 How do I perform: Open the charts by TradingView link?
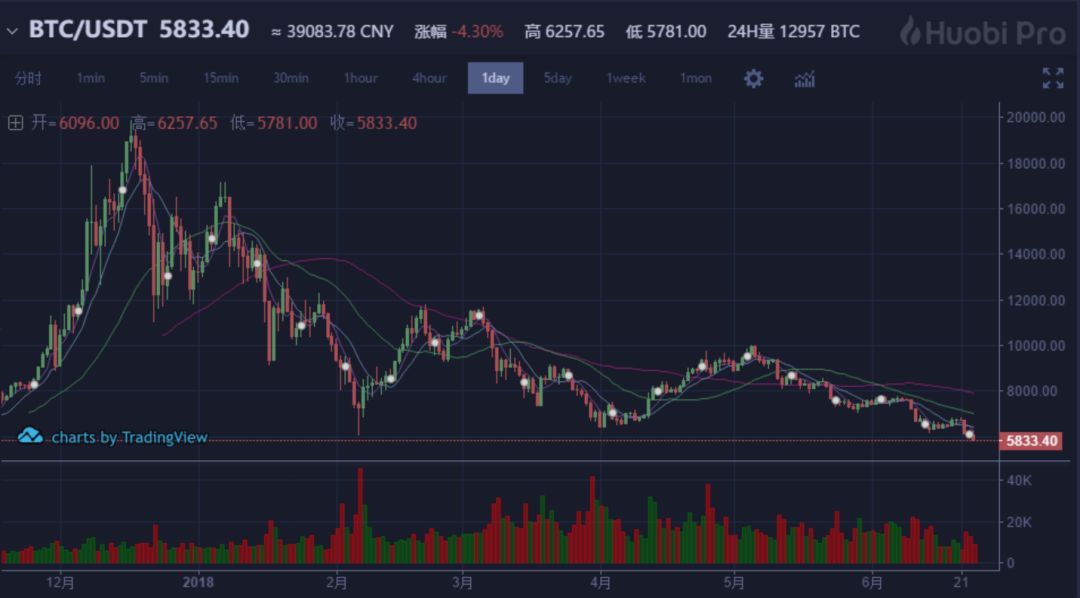click(129, 437)
